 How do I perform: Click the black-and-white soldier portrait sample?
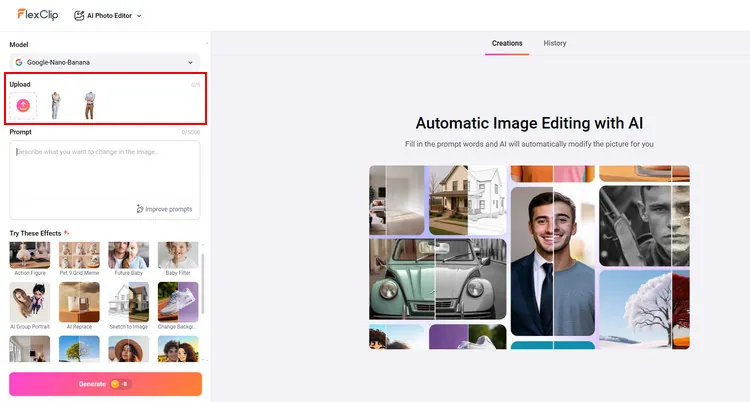tap(644, 226)
